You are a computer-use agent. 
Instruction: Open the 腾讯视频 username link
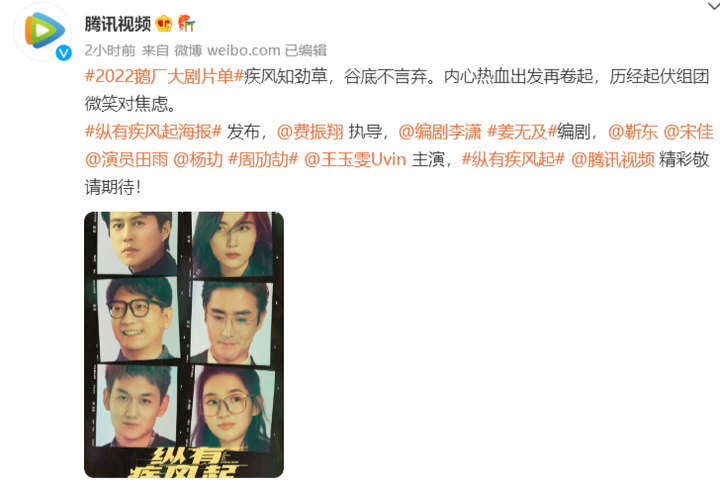coord(118,23)
